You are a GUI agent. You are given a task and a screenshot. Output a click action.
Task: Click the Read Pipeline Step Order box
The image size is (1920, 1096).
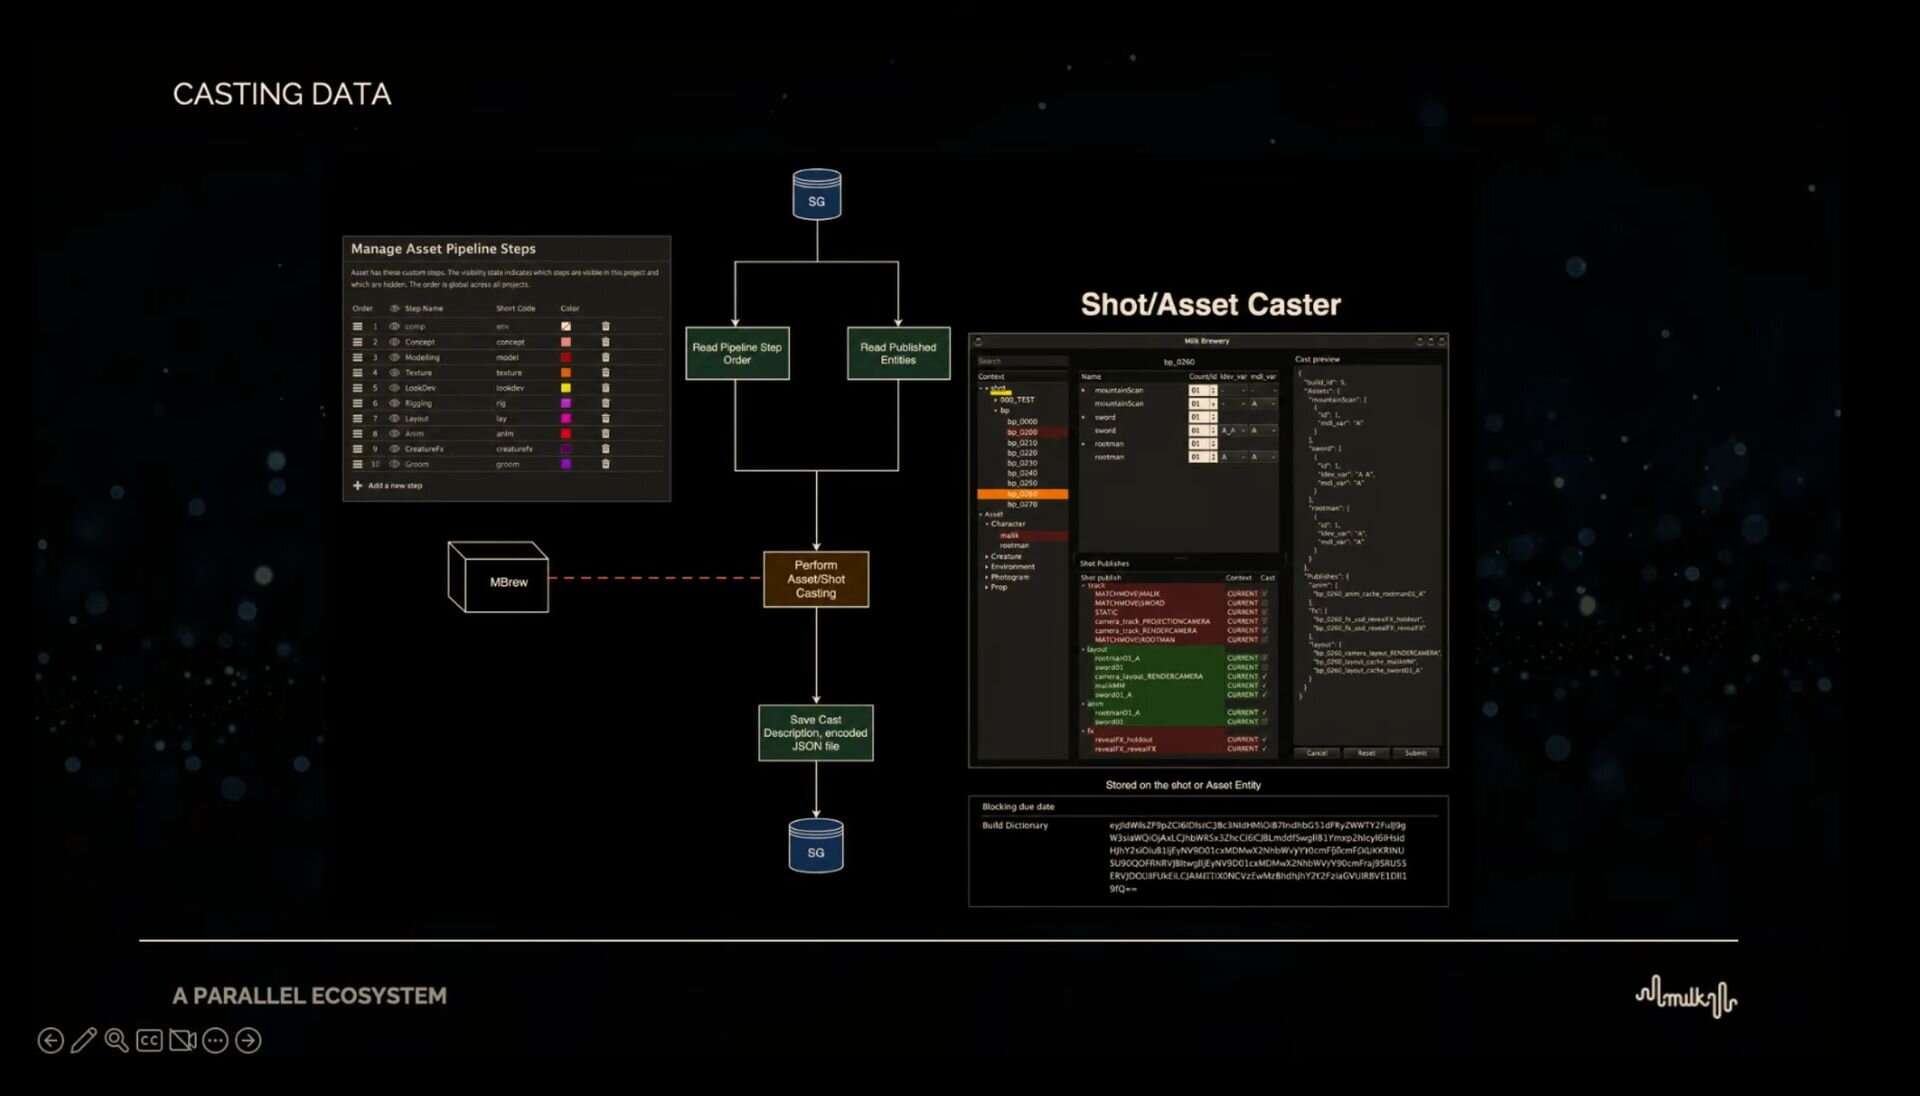[737, 353]
